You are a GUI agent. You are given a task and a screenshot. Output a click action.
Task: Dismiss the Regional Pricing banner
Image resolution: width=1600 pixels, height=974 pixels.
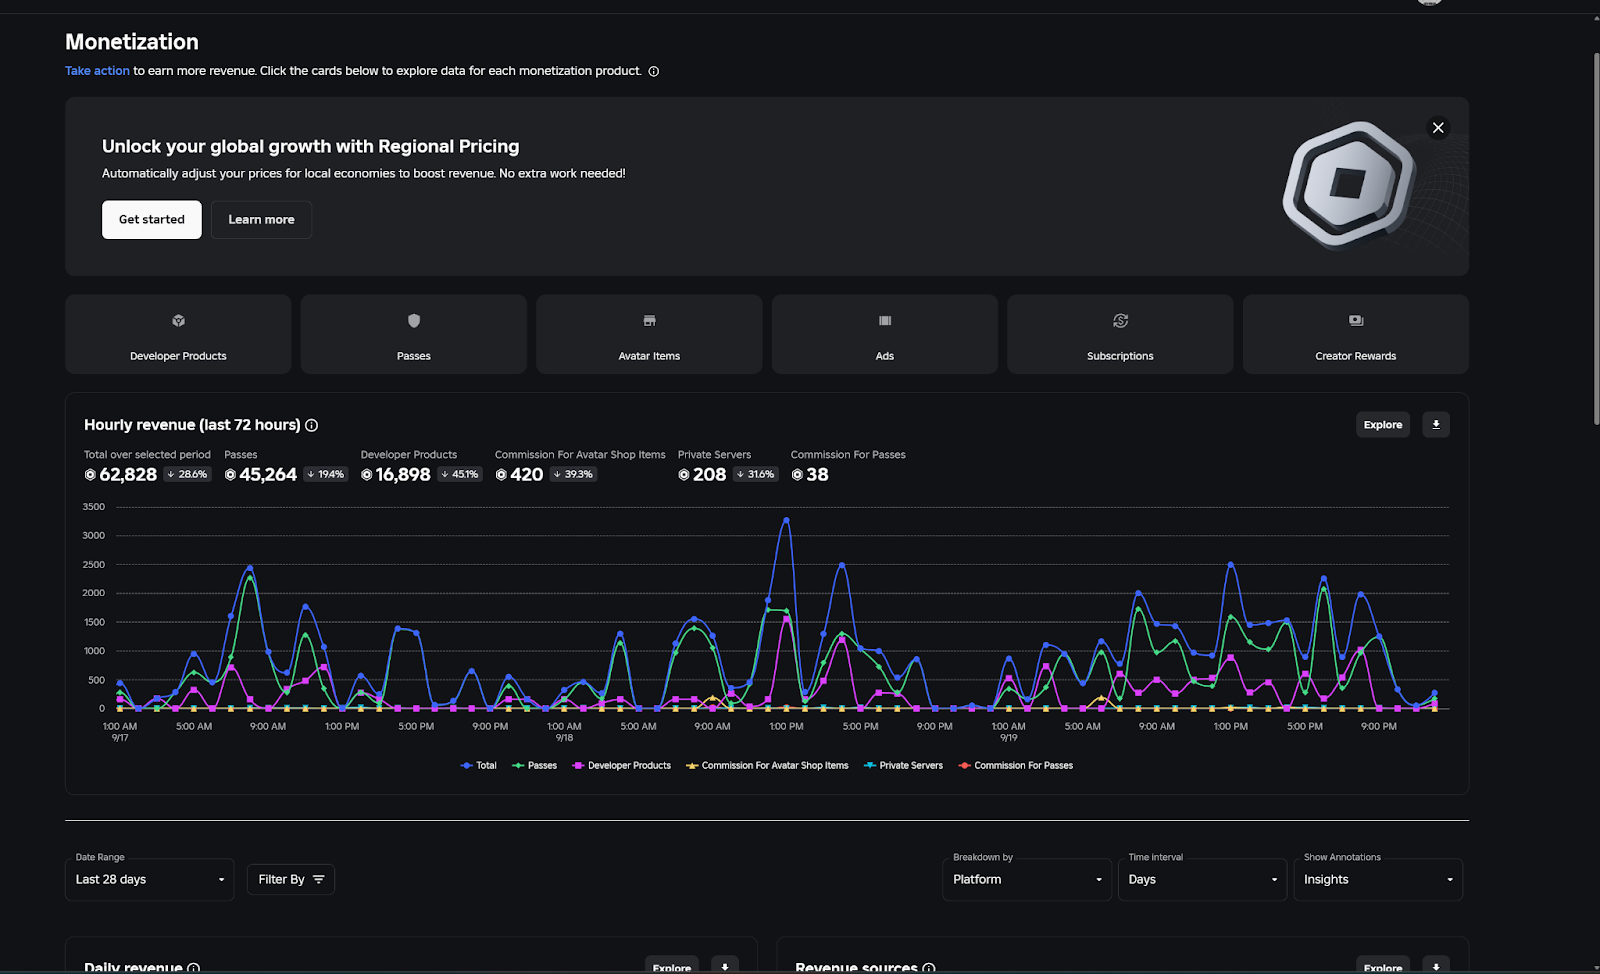click(x=1438, y=128)
